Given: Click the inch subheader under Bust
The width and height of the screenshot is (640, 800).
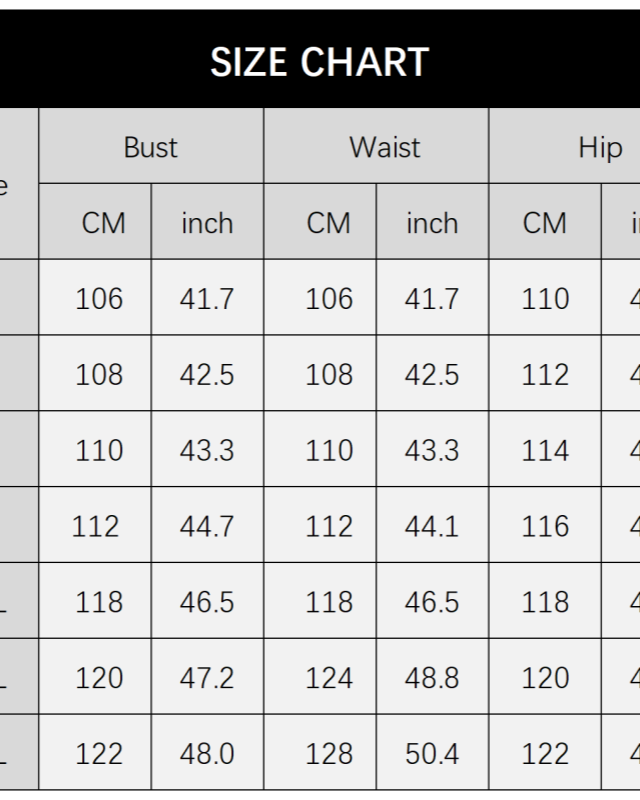Looking at the screenshot, I should (x=207, y=223).
